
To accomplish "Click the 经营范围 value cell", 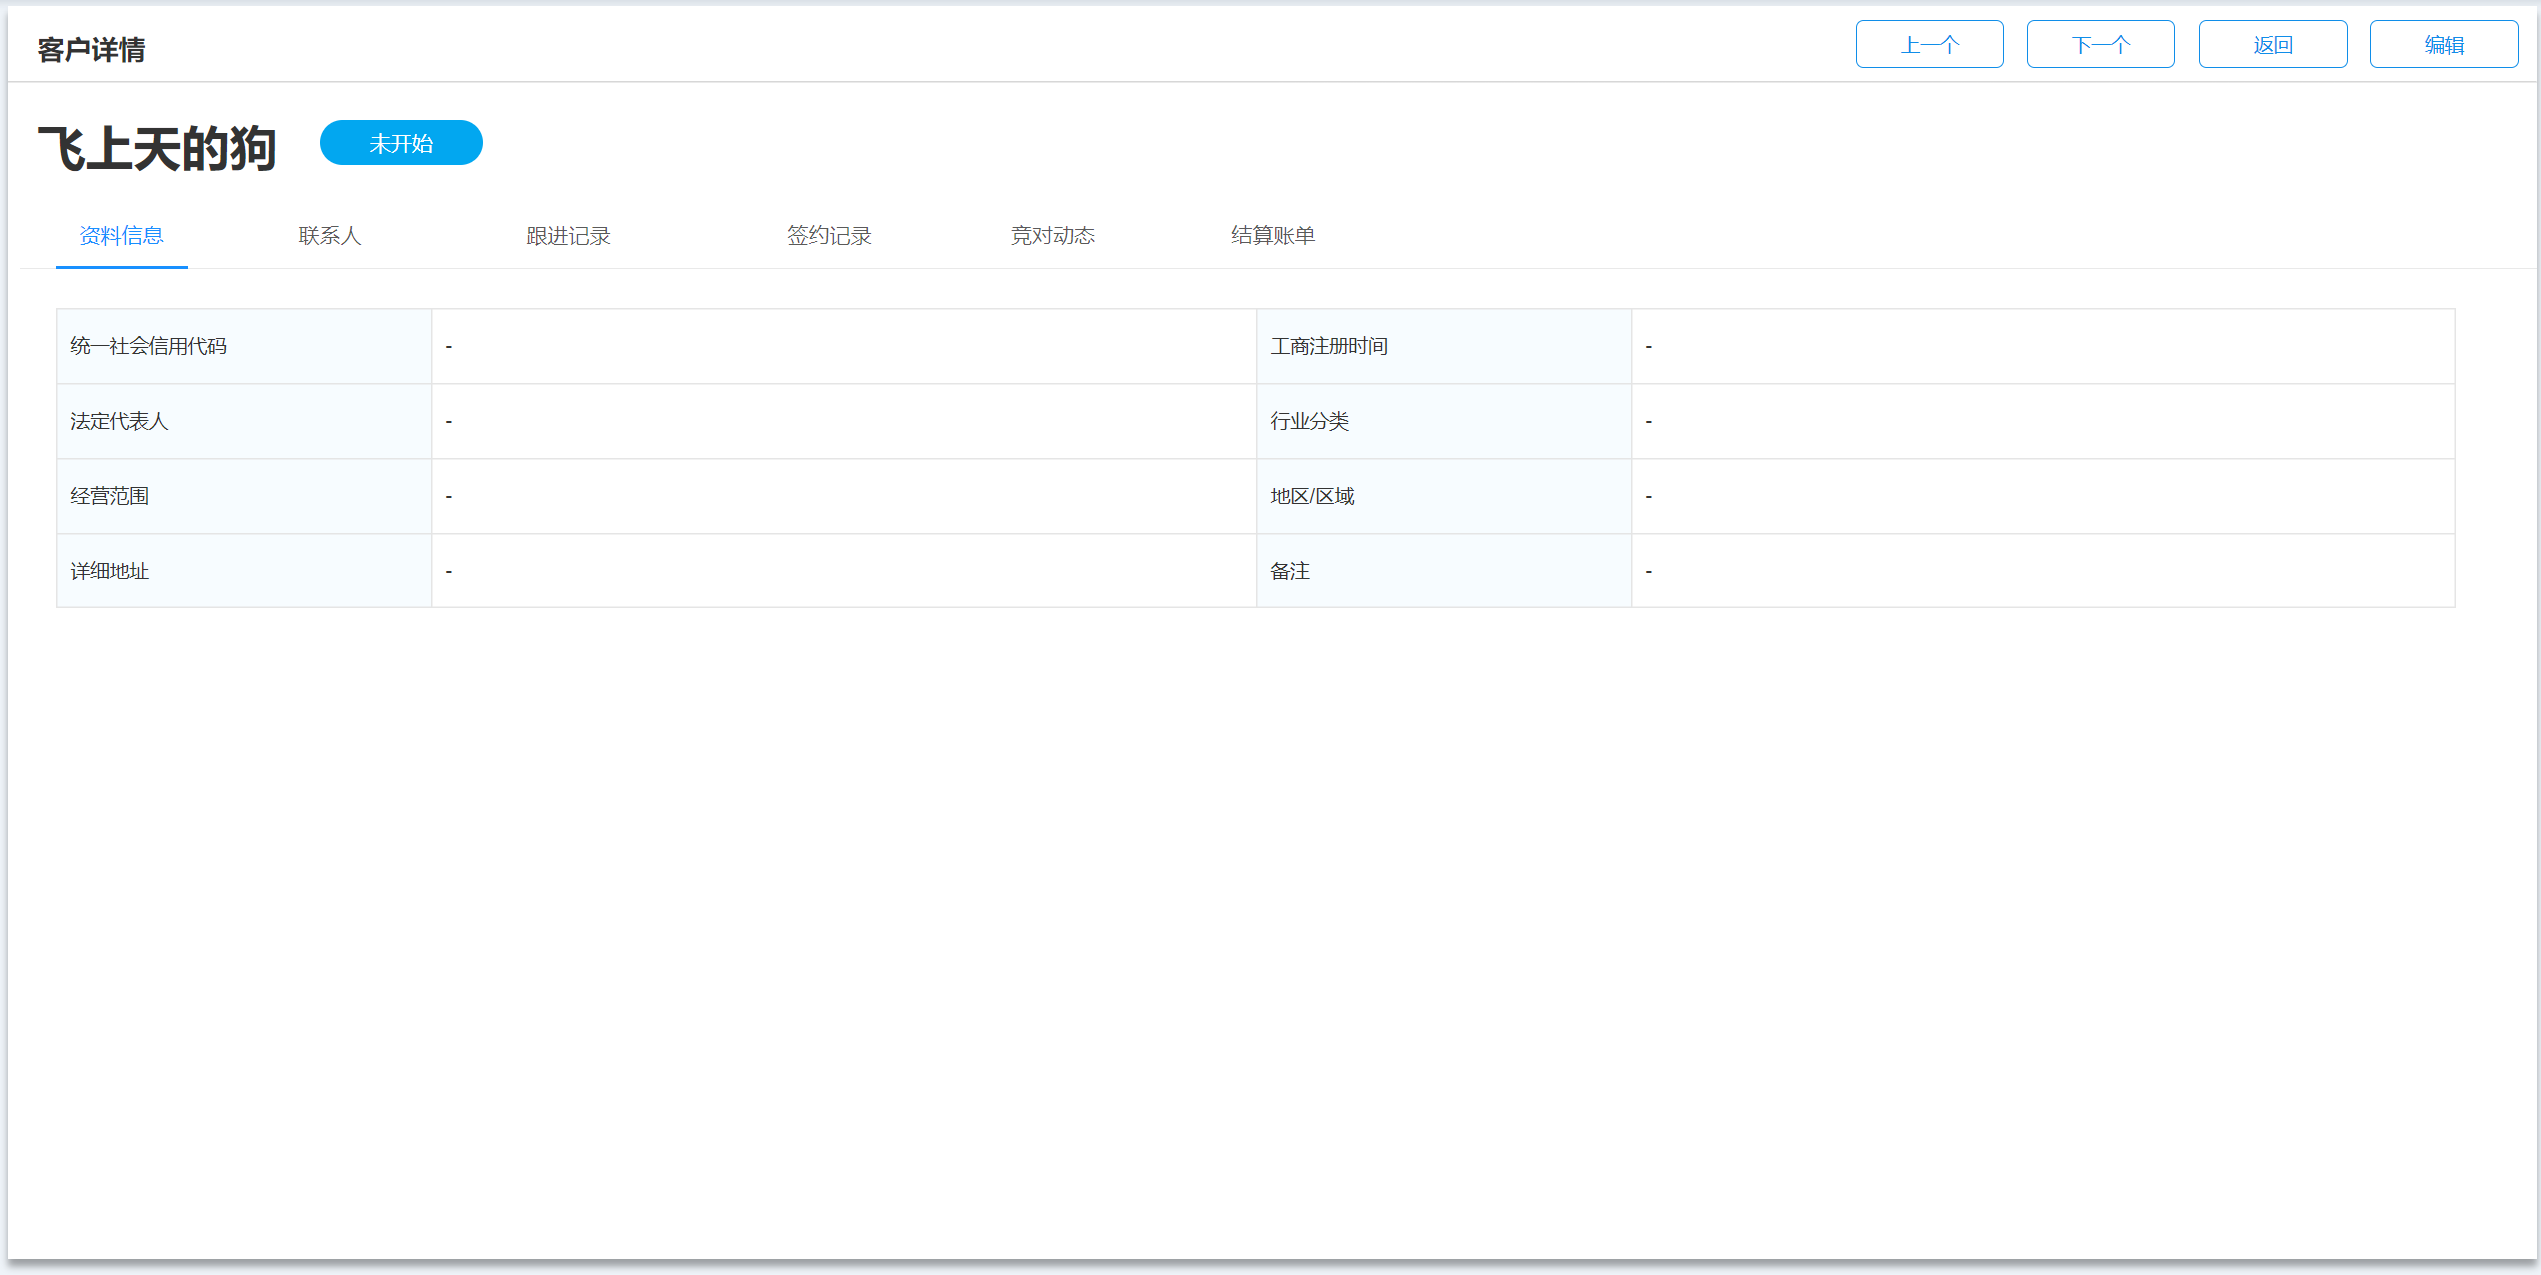I will (843, 496).
